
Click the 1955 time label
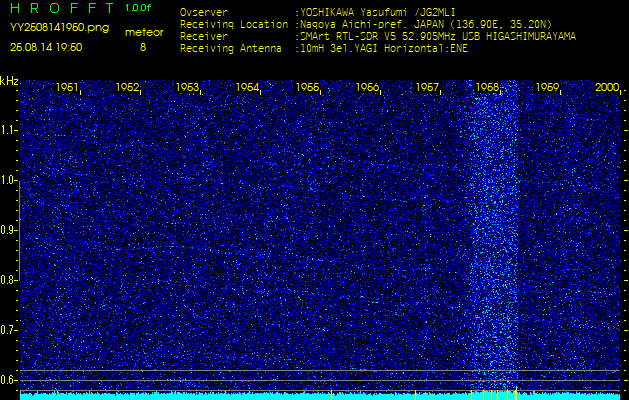[307, 87]
